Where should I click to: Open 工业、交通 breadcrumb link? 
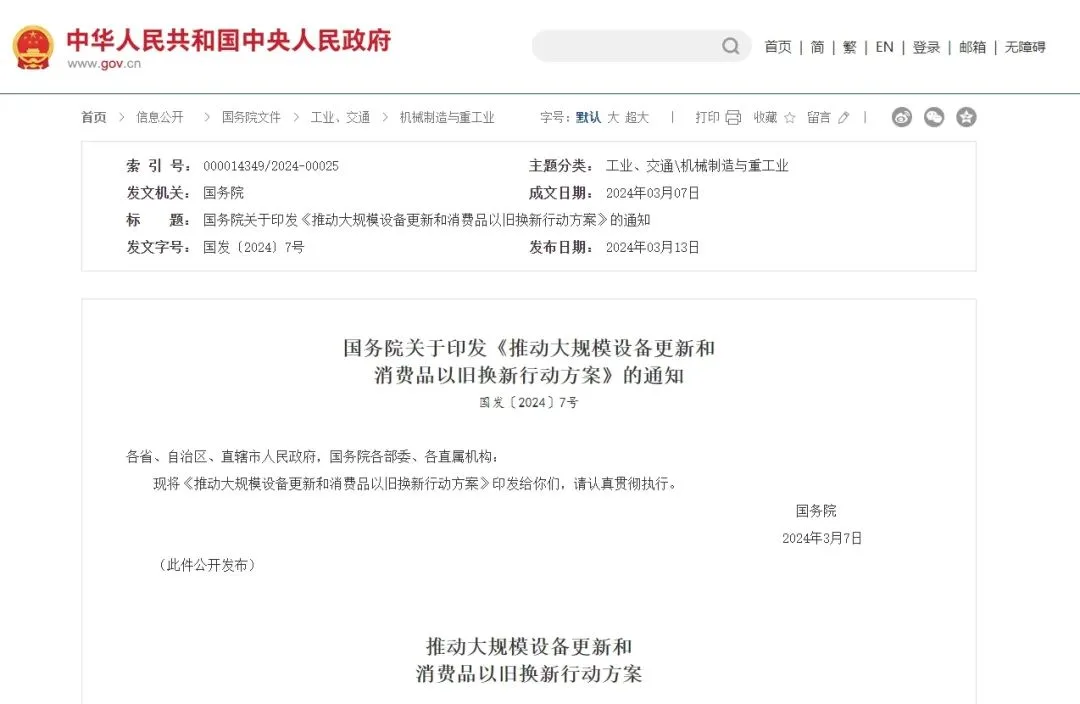pos(340,117)
